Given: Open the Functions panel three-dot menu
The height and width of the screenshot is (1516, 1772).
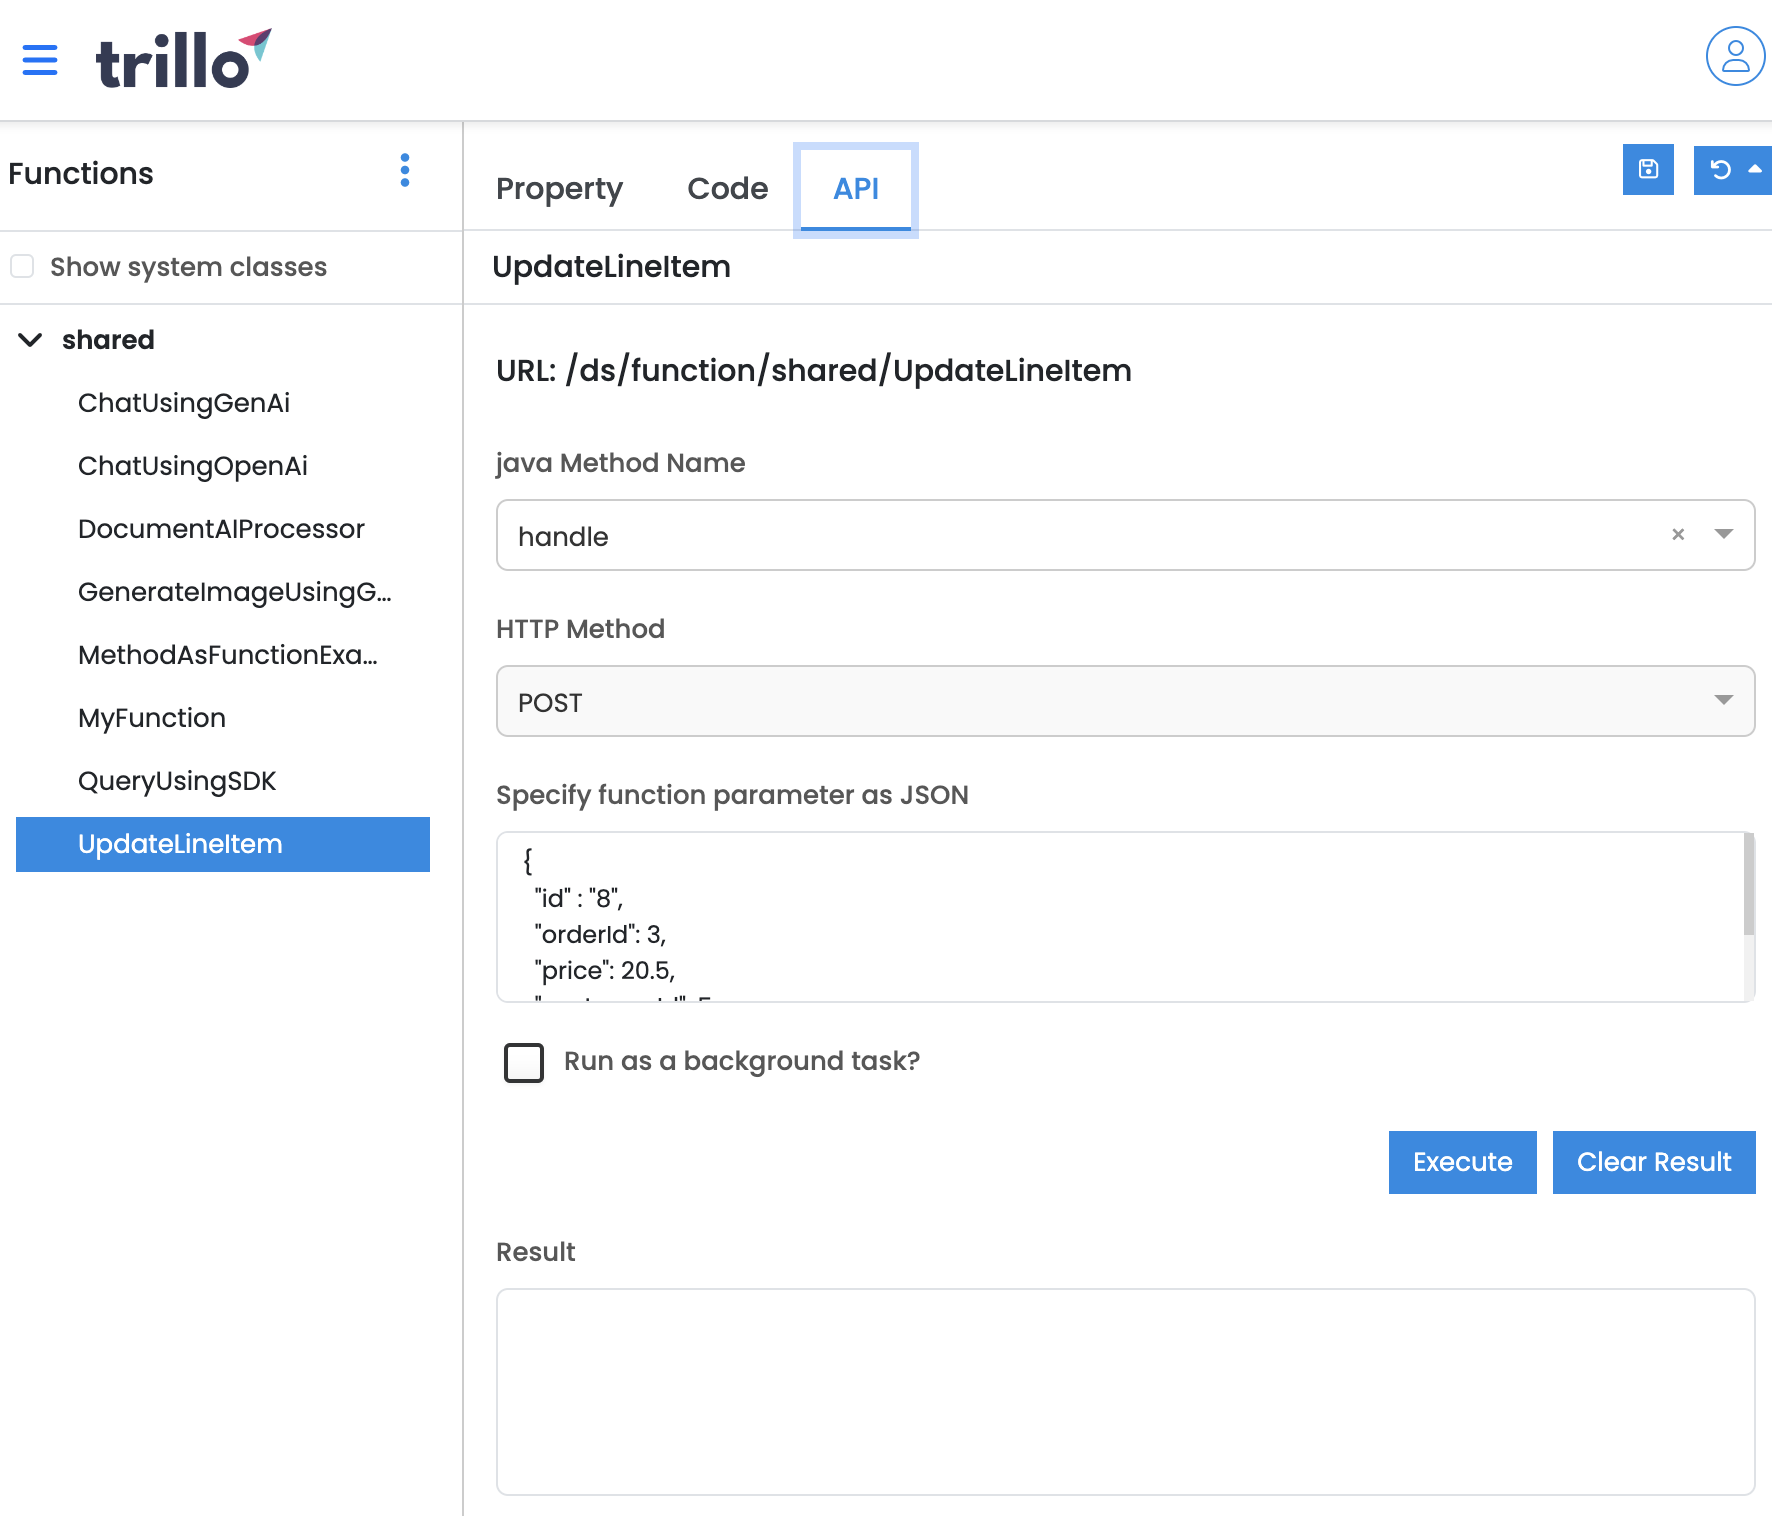Looking at the screenshot, I should (405, 171).
